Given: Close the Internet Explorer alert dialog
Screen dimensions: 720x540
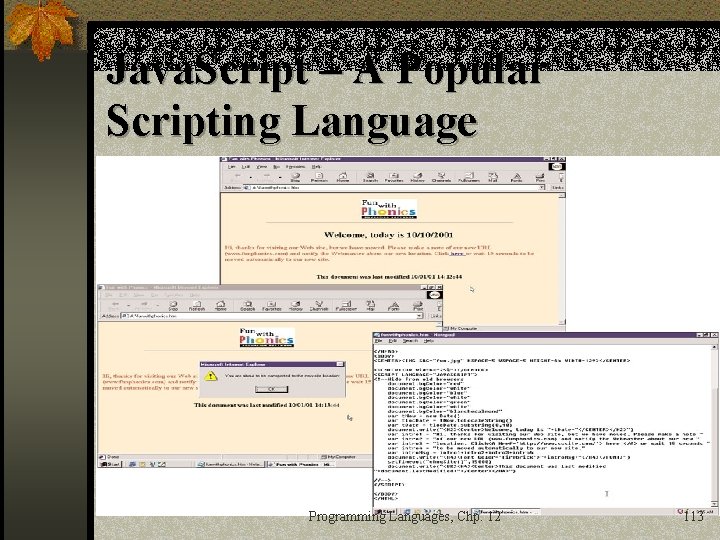Looking at the screenshot, I should click(340, 364).
